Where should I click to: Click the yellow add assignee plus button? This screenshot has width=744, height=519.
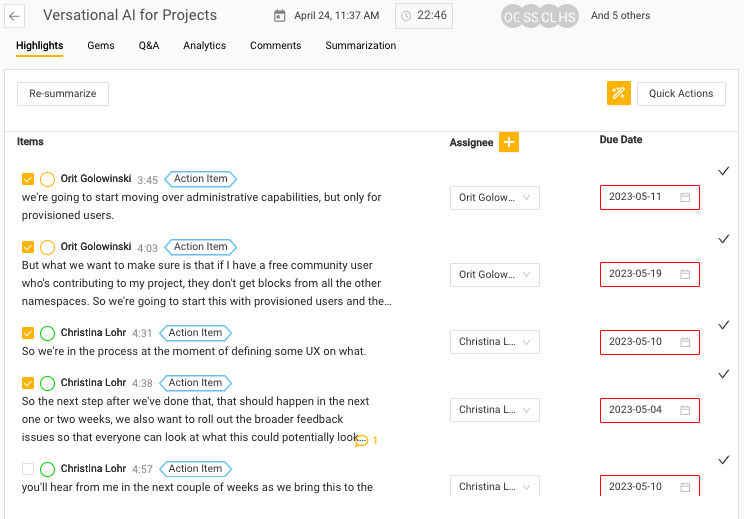(x=509, y=142)
